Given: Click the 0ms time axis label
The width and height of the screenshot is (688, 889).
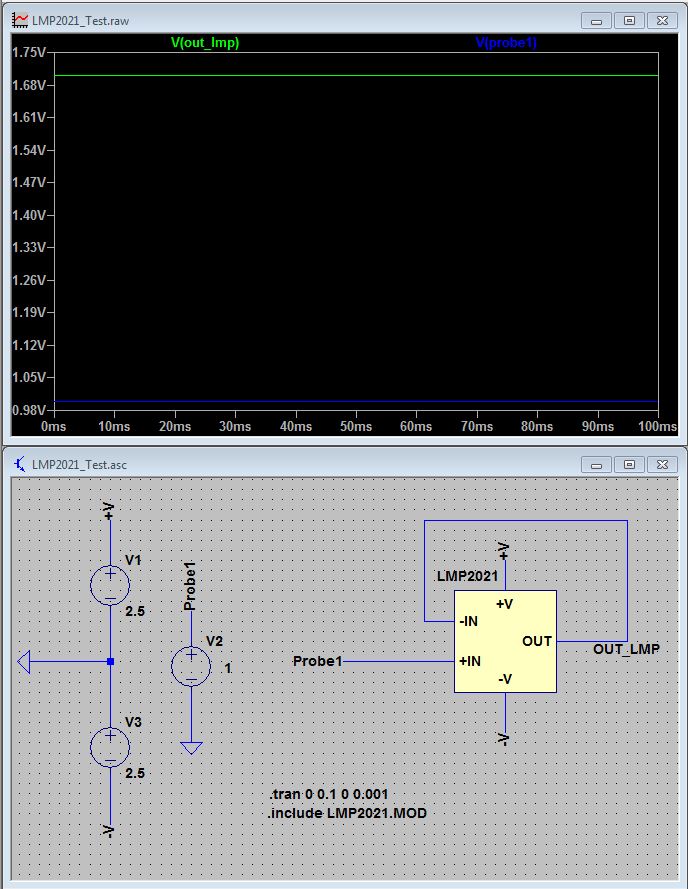Looking at the screenshot, I should click(54, 426).
